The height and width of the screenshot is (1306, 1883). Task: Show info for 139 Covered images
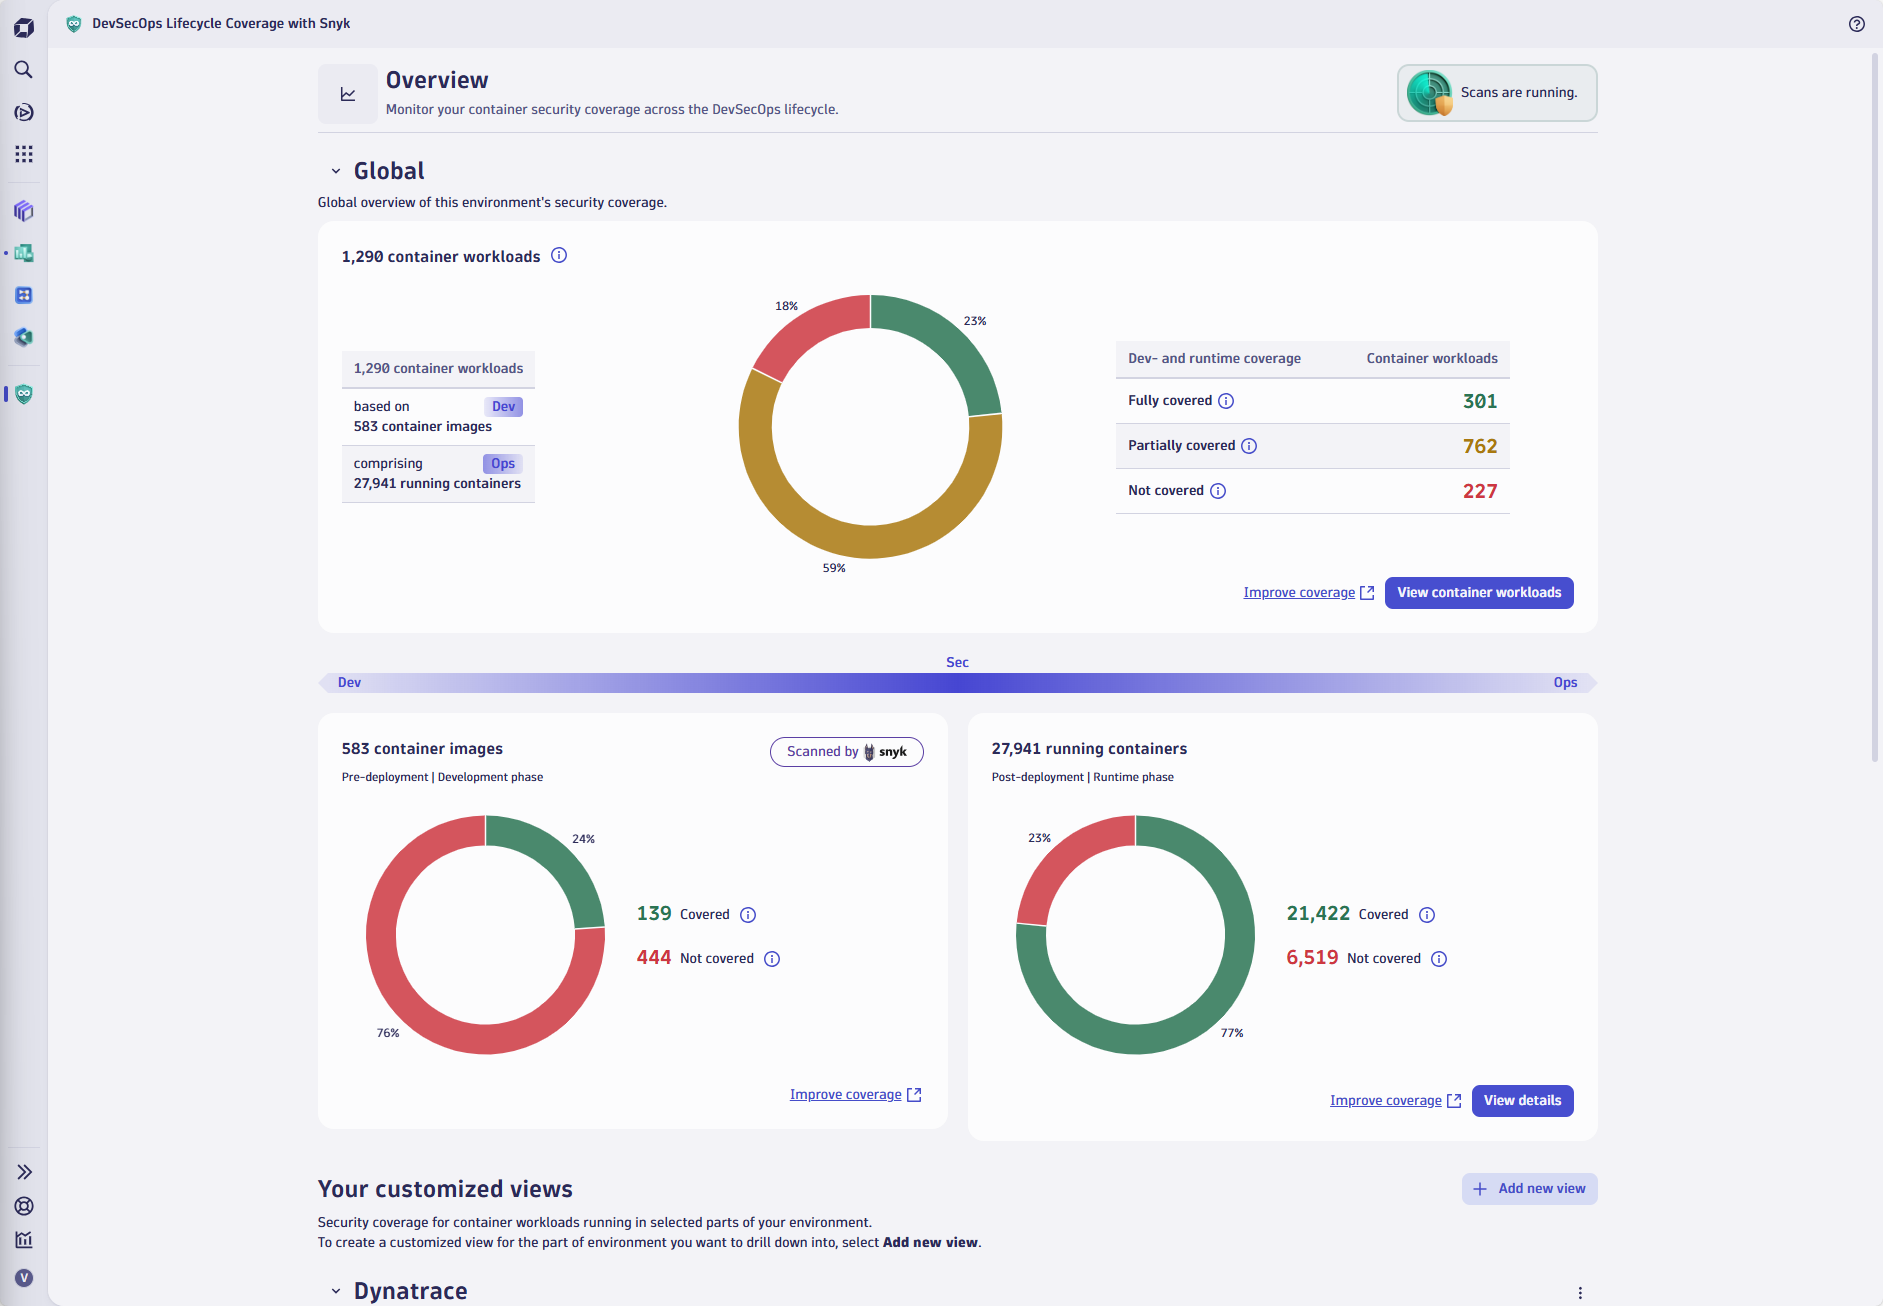point(748,915)
